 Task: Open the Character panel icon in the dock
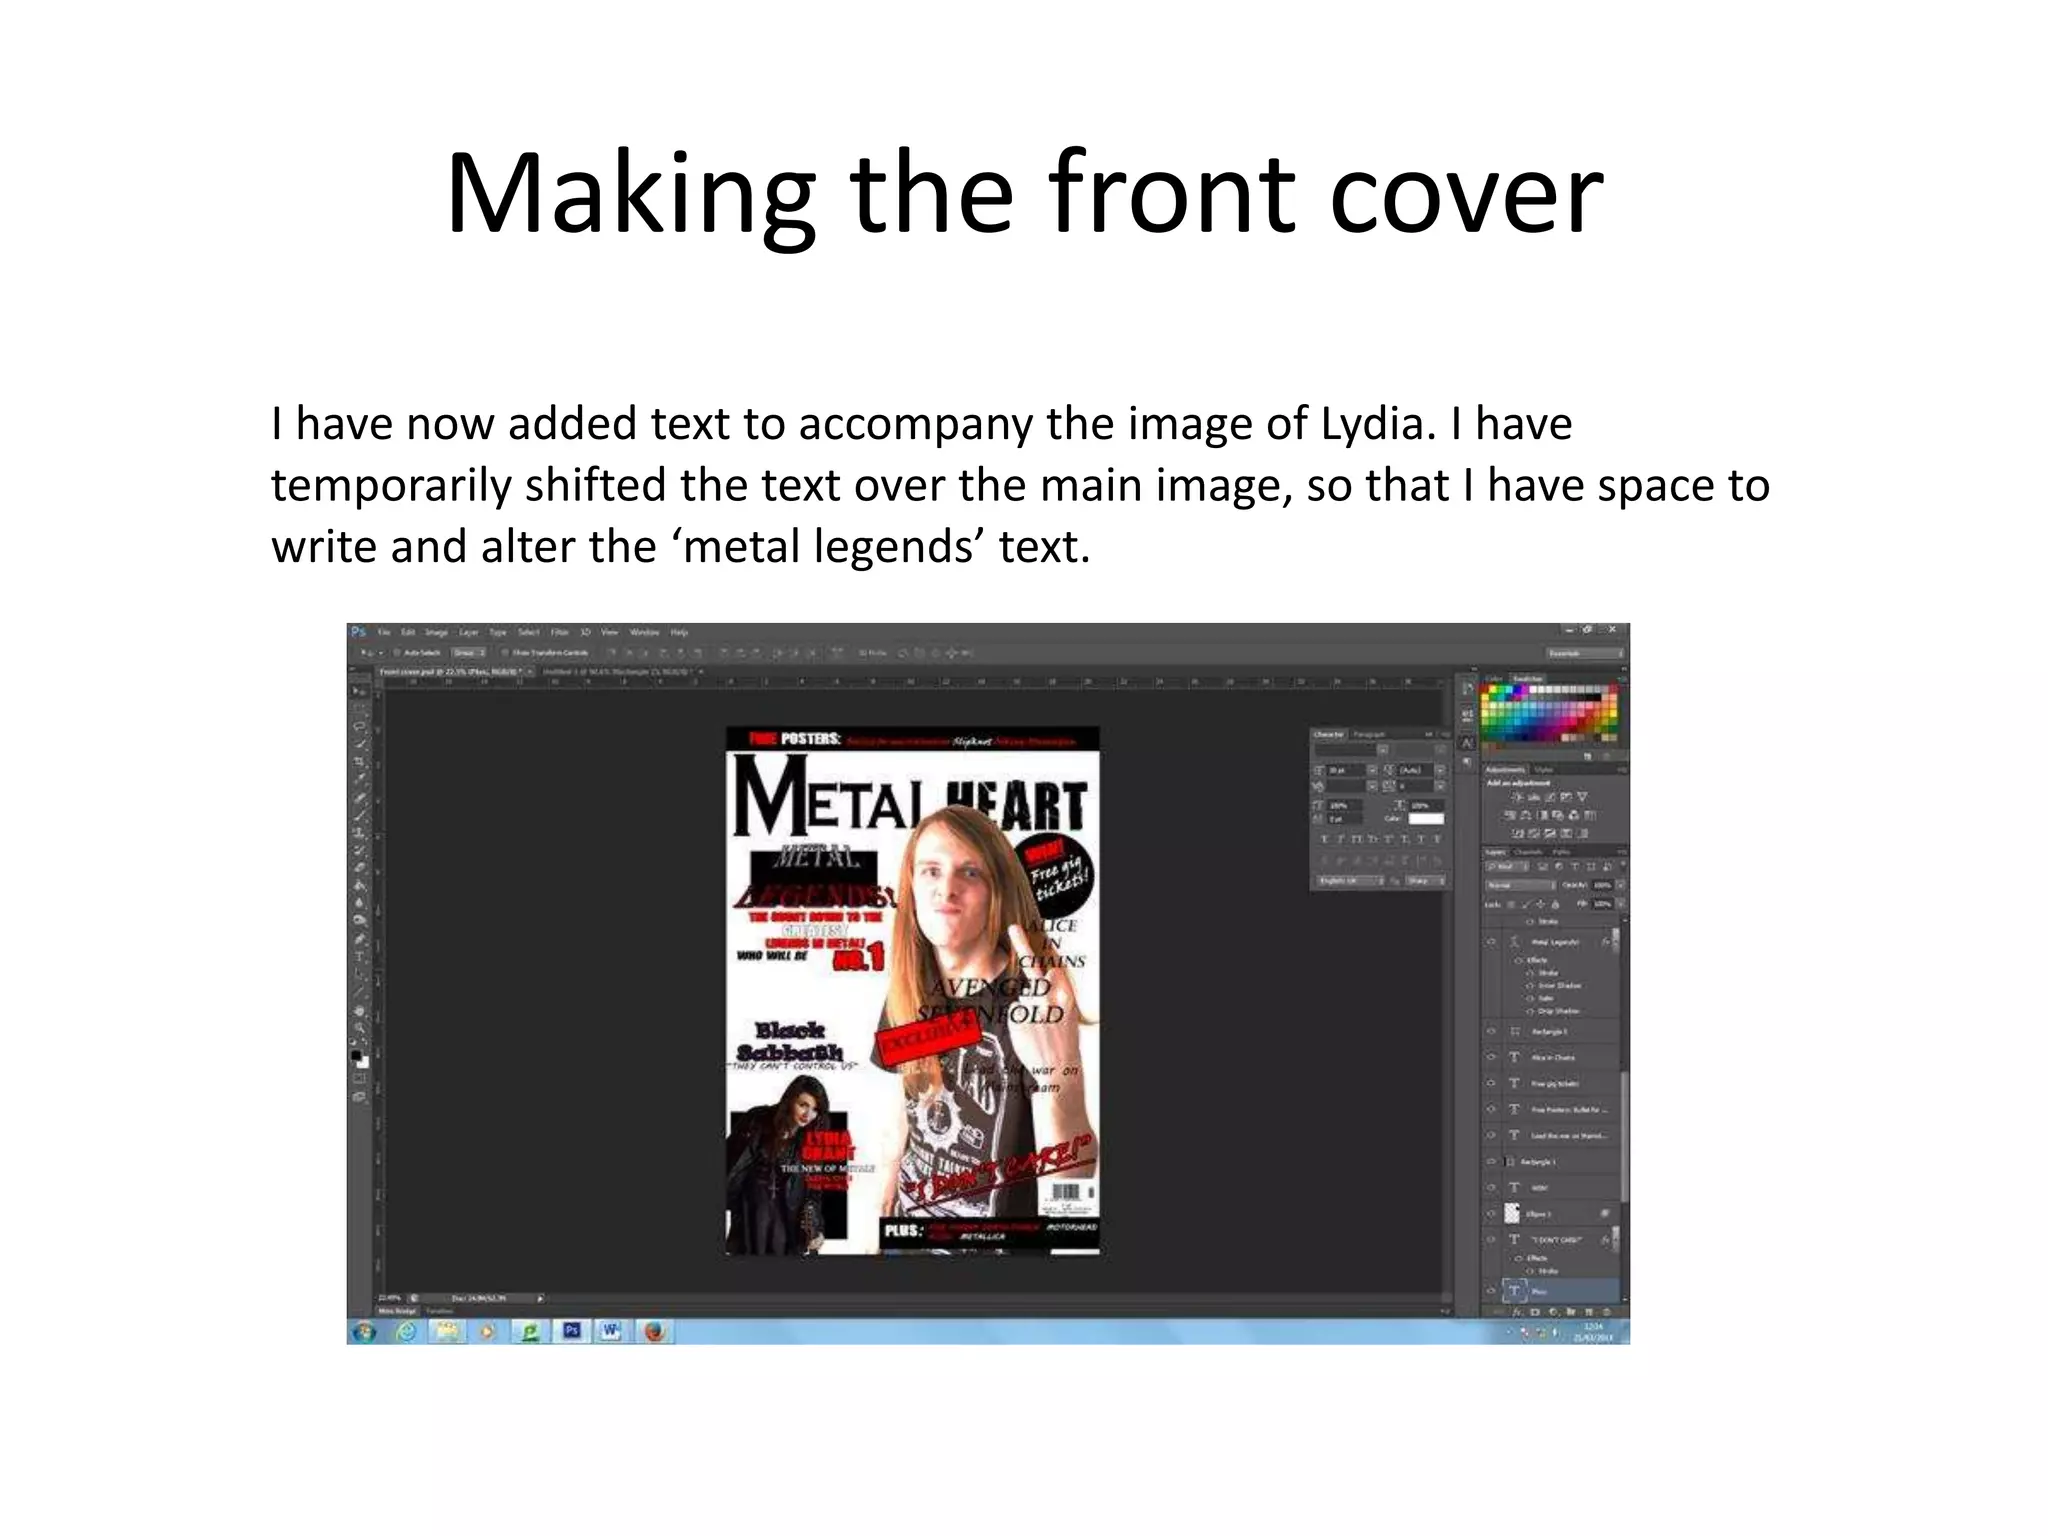click(x=1467, y=743)
